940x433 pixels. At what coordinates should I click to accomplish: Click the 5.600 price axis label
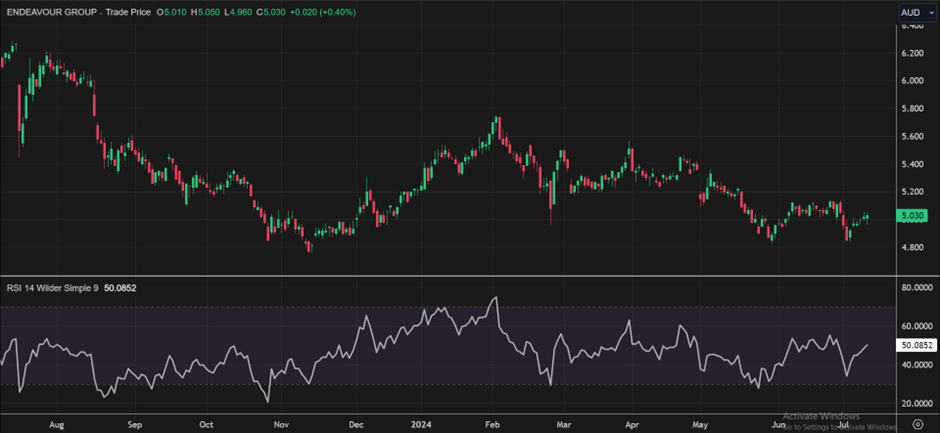(x=912, y=137)
